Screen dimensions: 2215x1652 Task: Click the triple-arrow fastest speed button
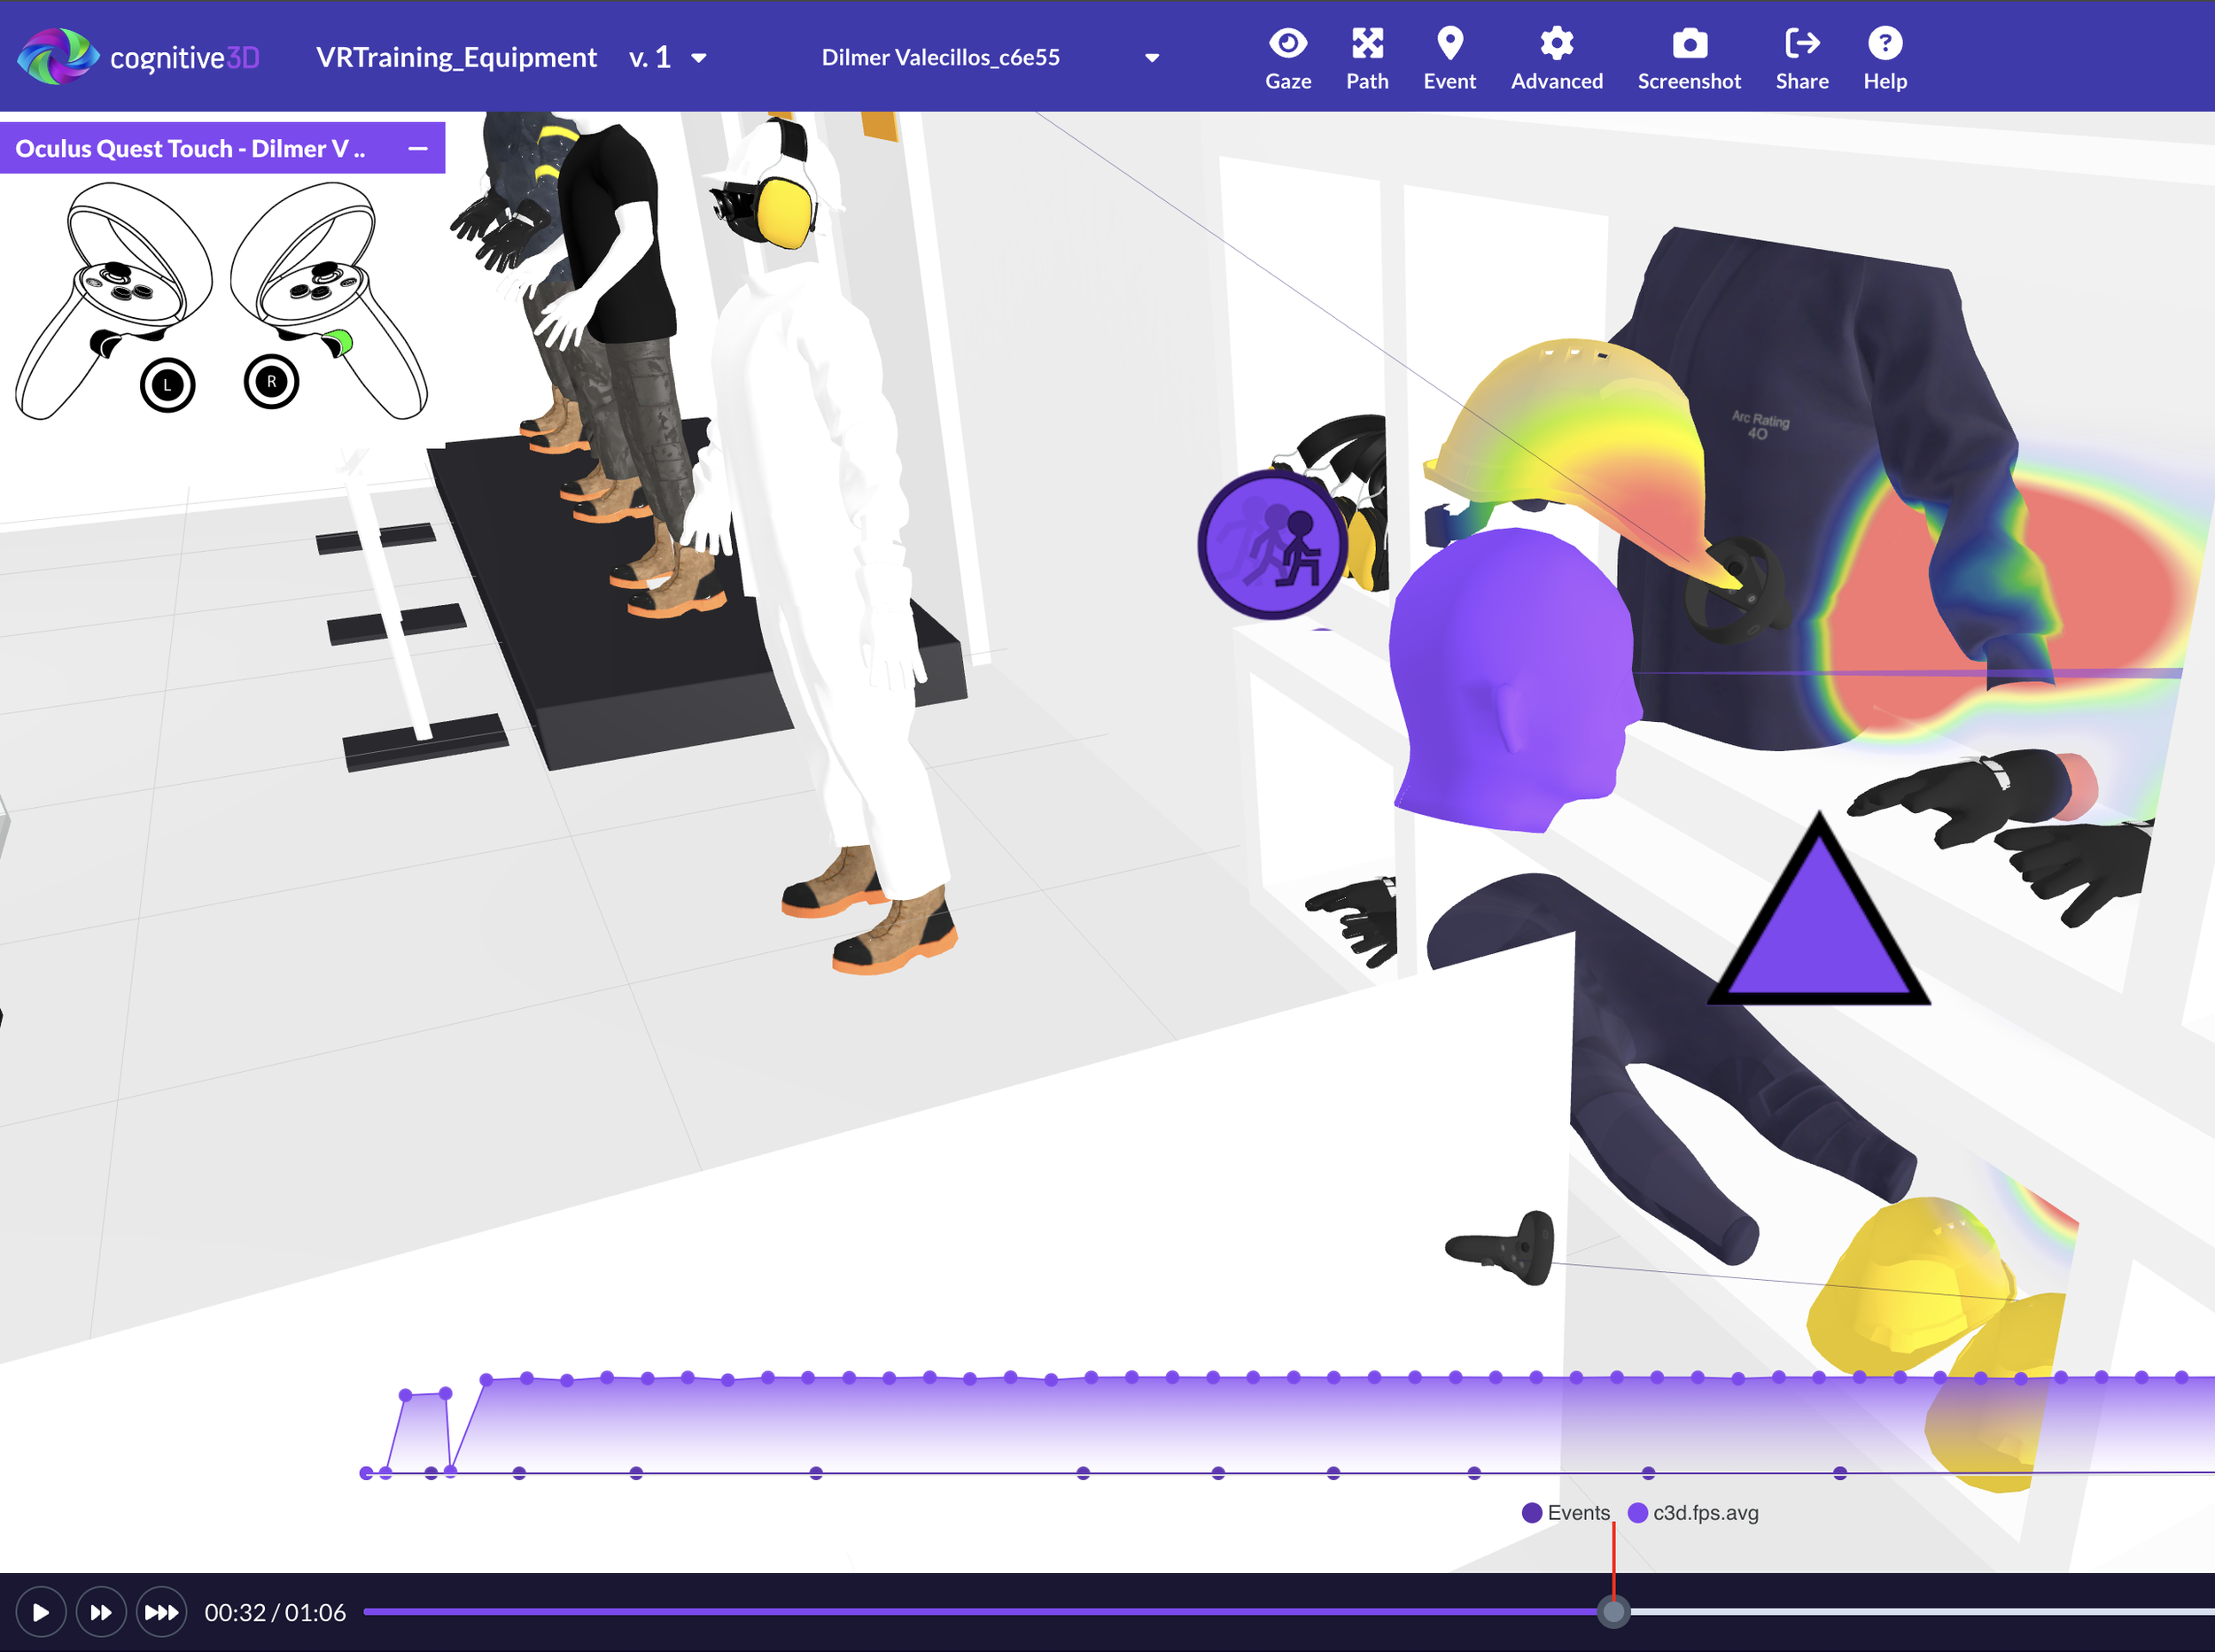tap(161, 1612)
